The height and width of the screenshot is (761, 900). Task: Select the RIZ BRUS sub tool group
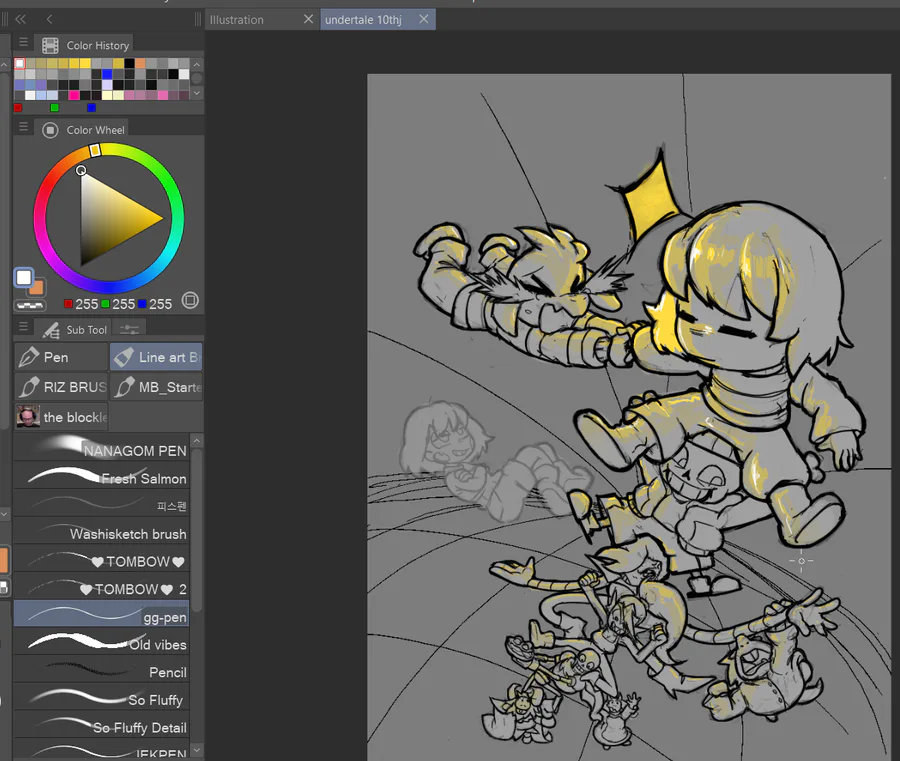(x=61, y=387)
